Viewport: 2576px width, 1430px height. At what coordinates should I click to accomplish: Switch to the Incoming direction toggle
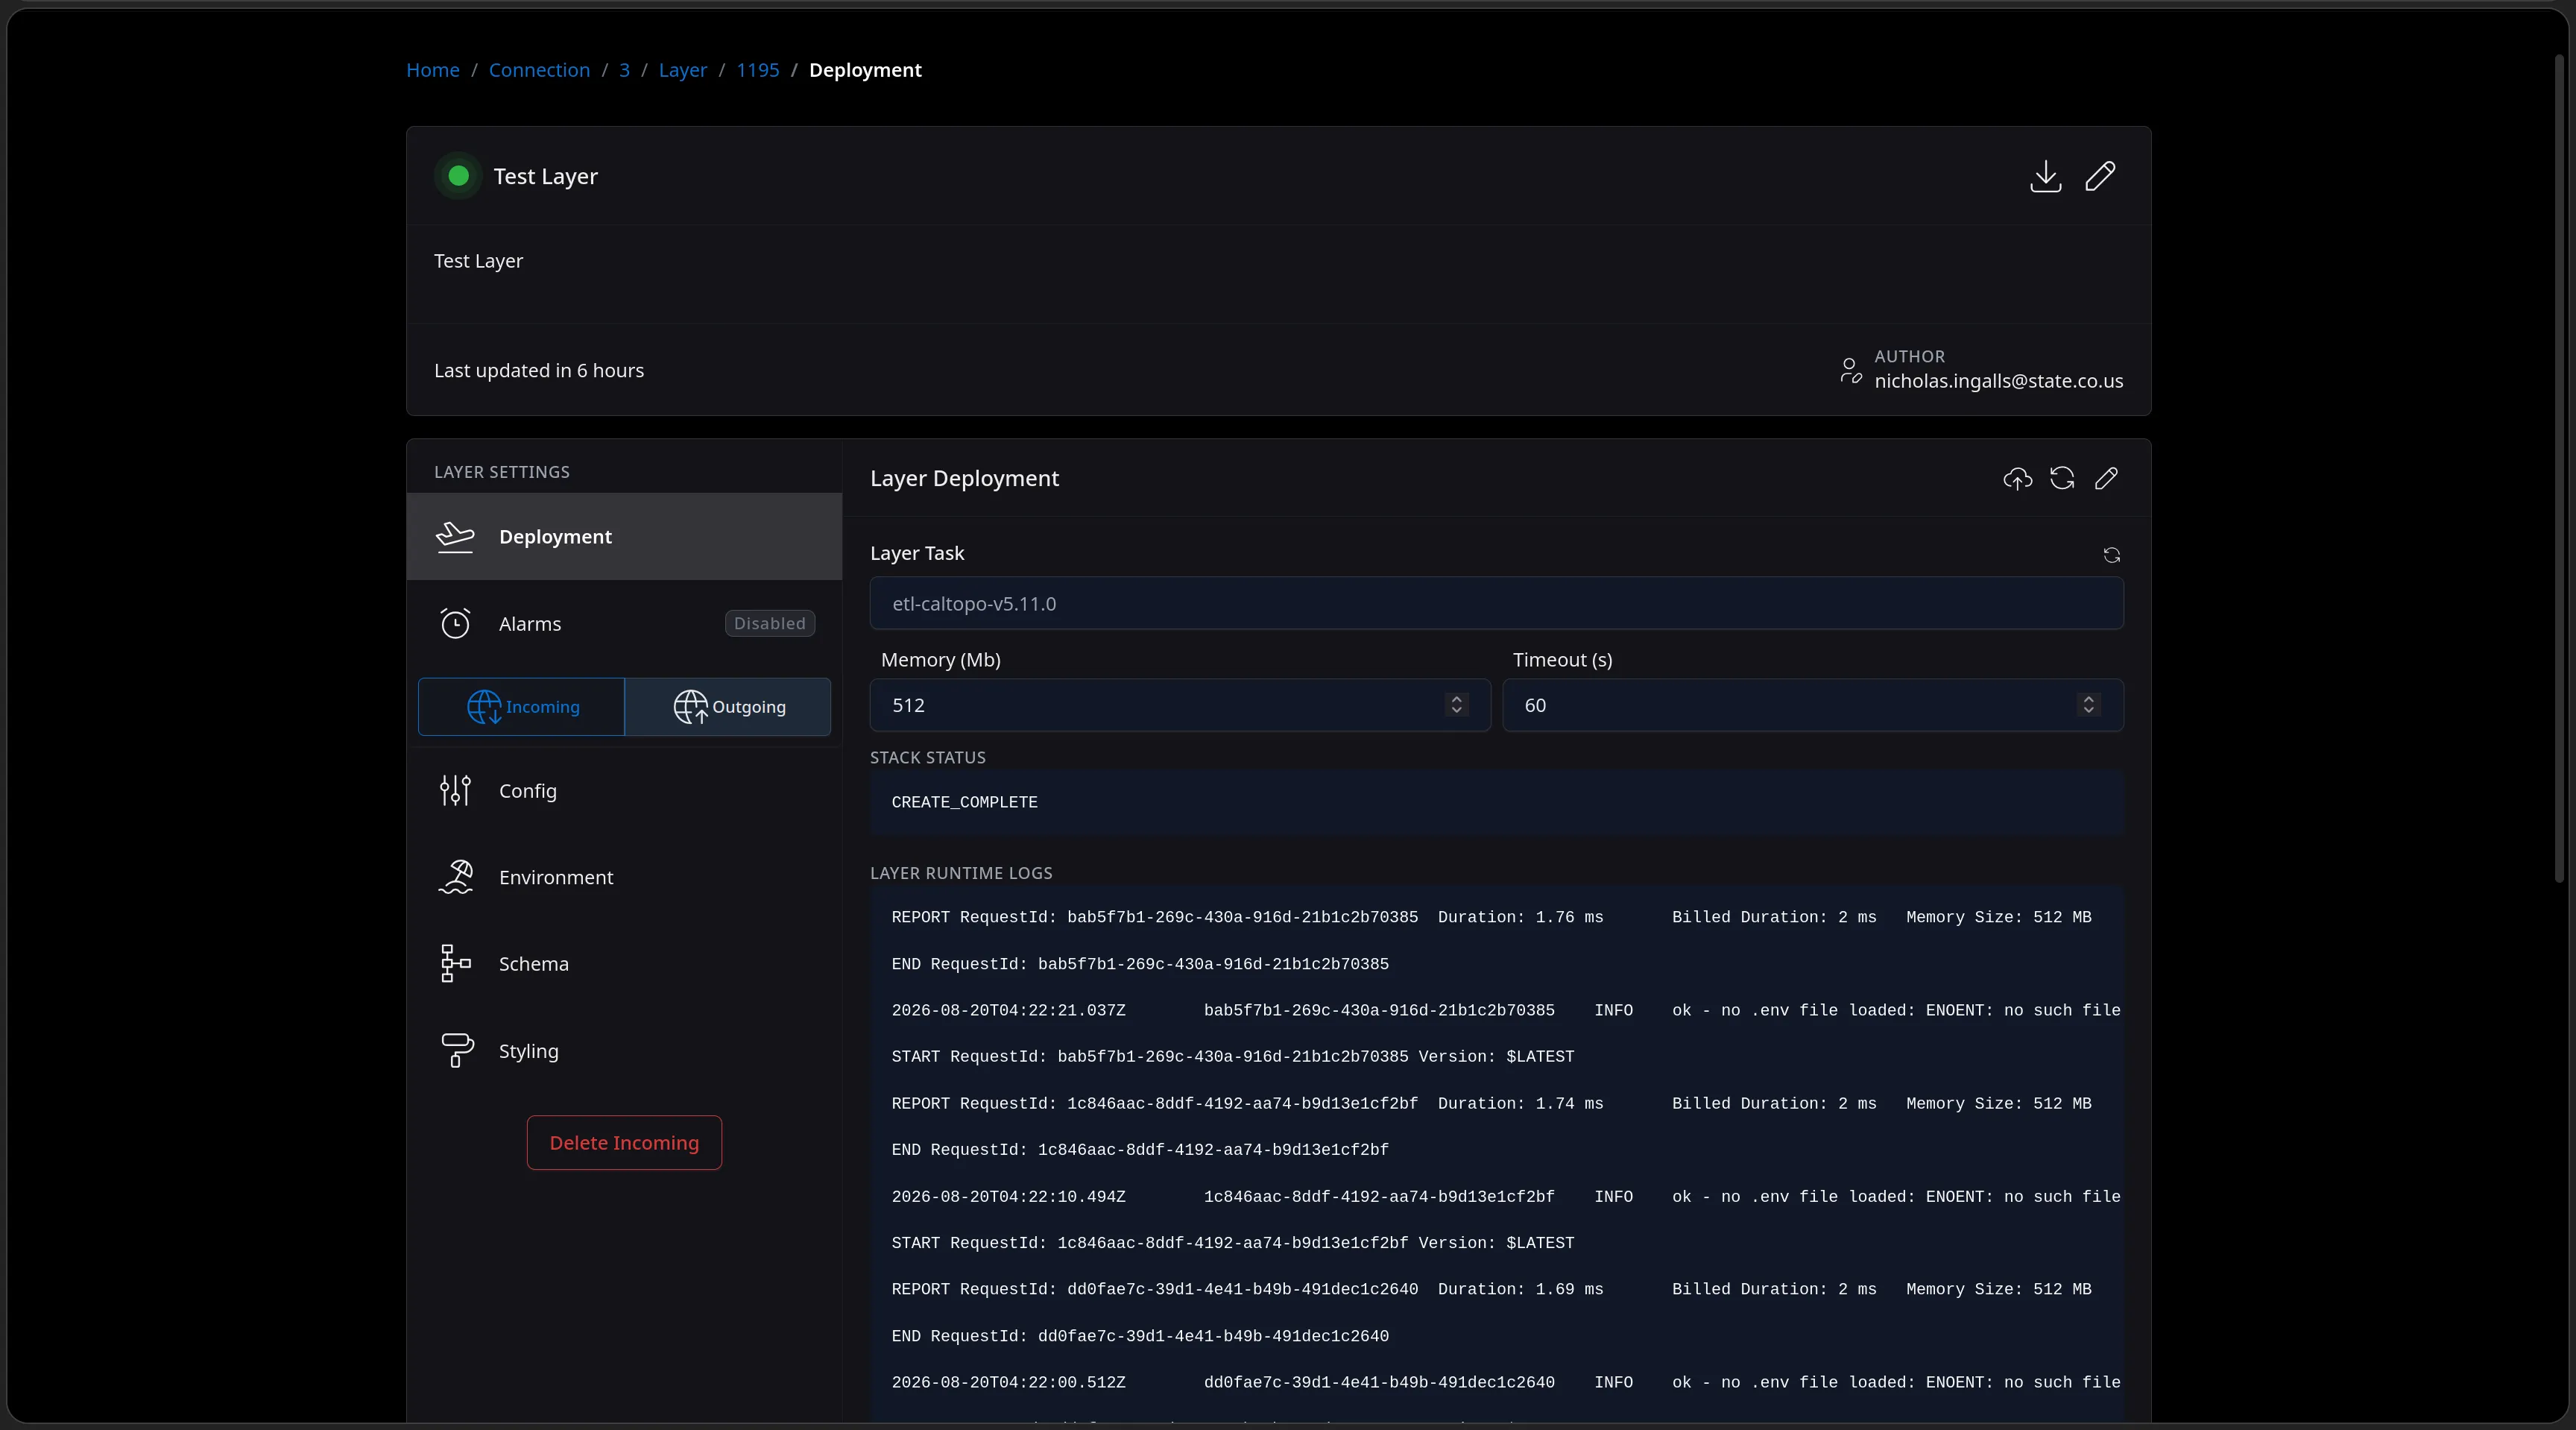click(521, 707)
